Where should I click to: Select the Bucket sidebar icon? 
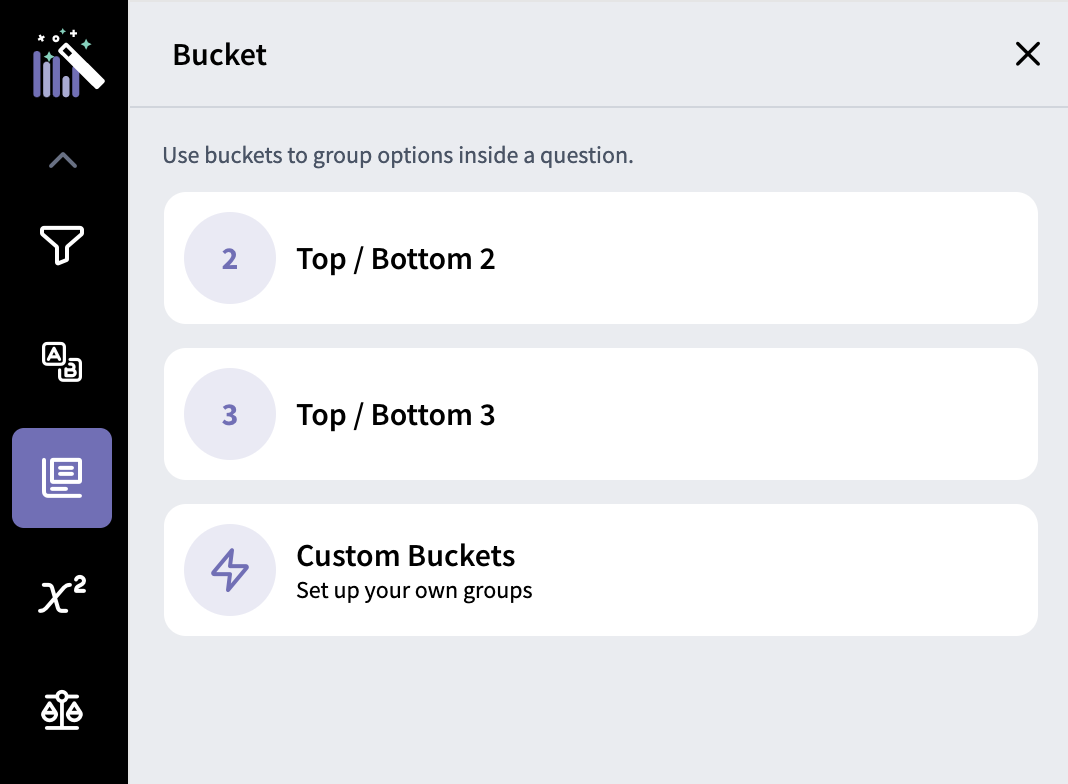click(x=62, y=478)
